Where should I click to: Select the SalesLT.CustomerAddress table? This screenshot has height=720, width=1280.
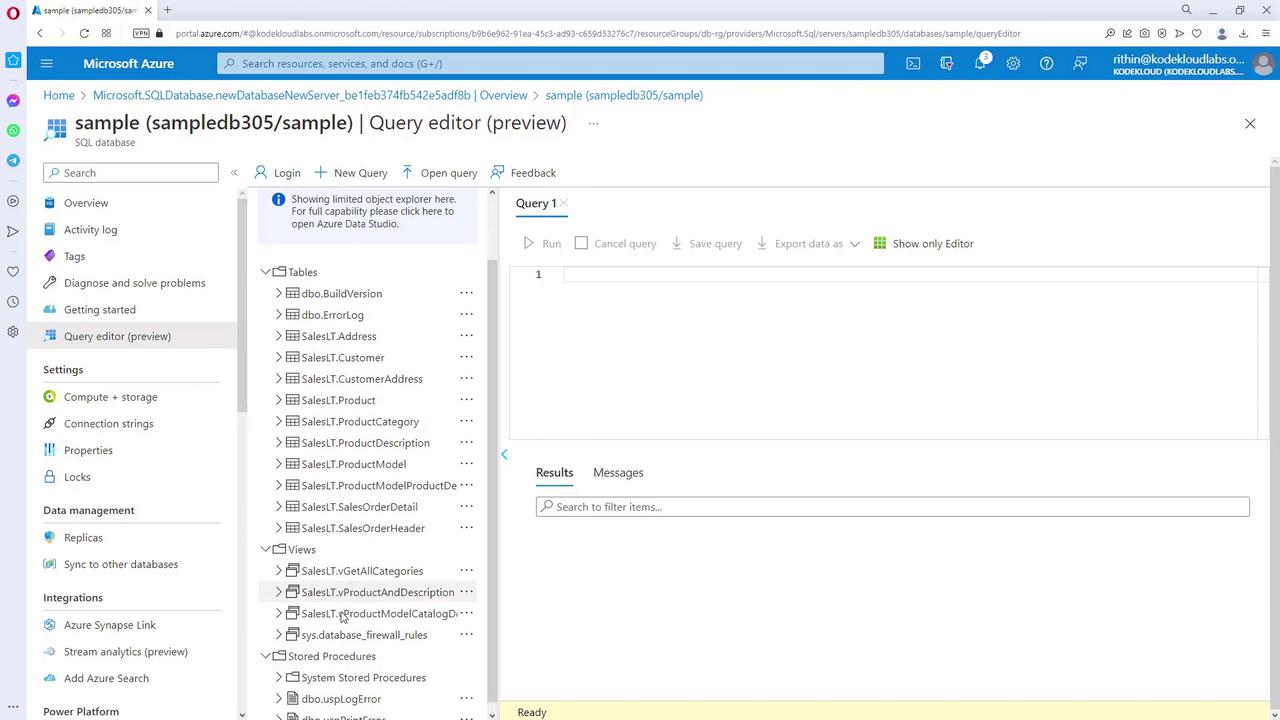point(362,379)
